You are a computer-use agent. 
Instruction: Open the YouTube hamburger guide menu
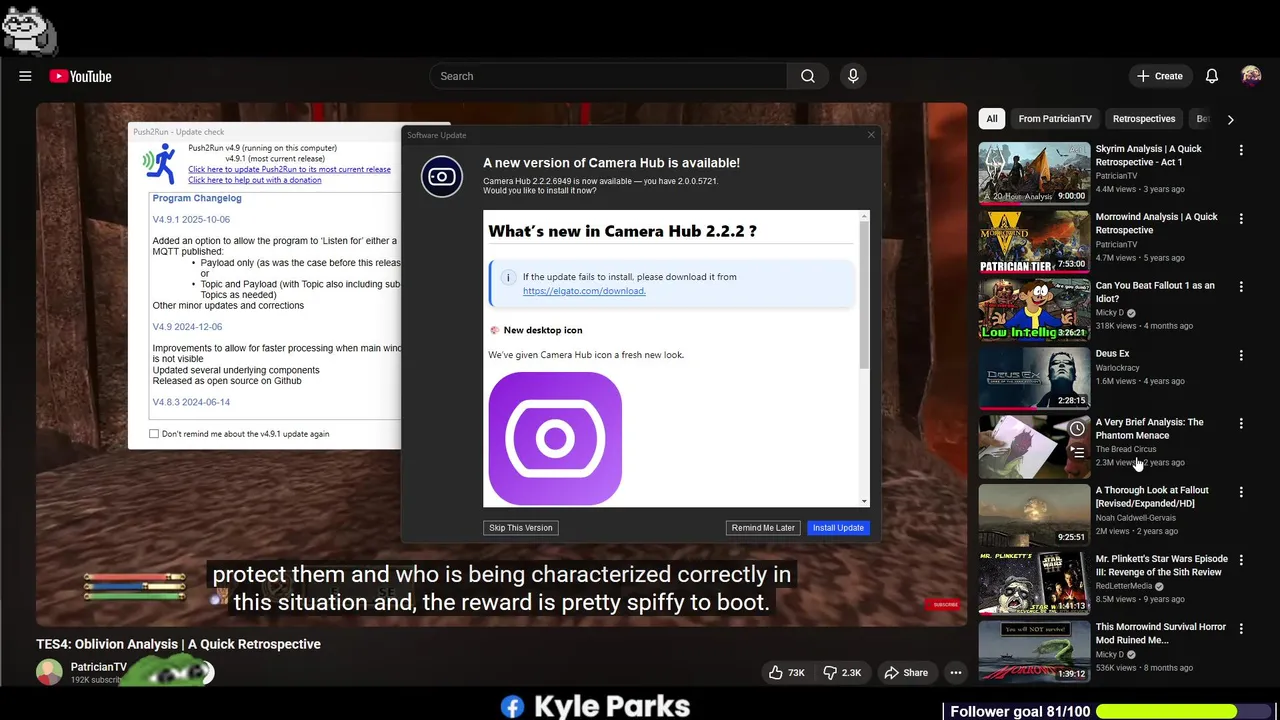click(x=25, y=76)
